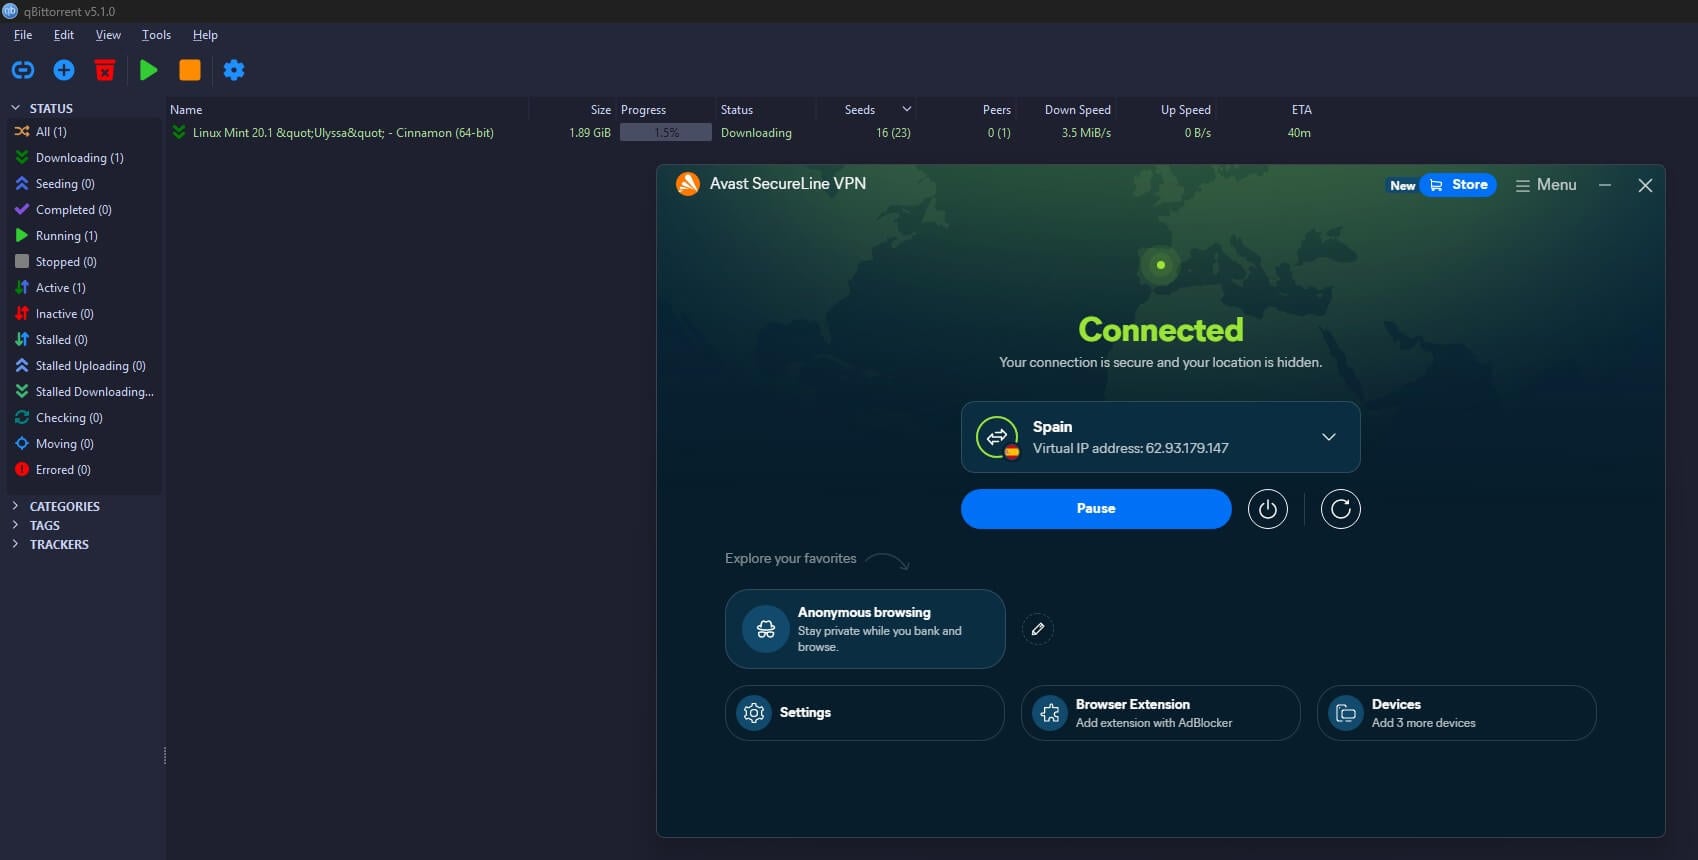The height and width of the screenshot is (860, 1698).
Task: Click the green Start torrent play icon
Action: [149, 70]
